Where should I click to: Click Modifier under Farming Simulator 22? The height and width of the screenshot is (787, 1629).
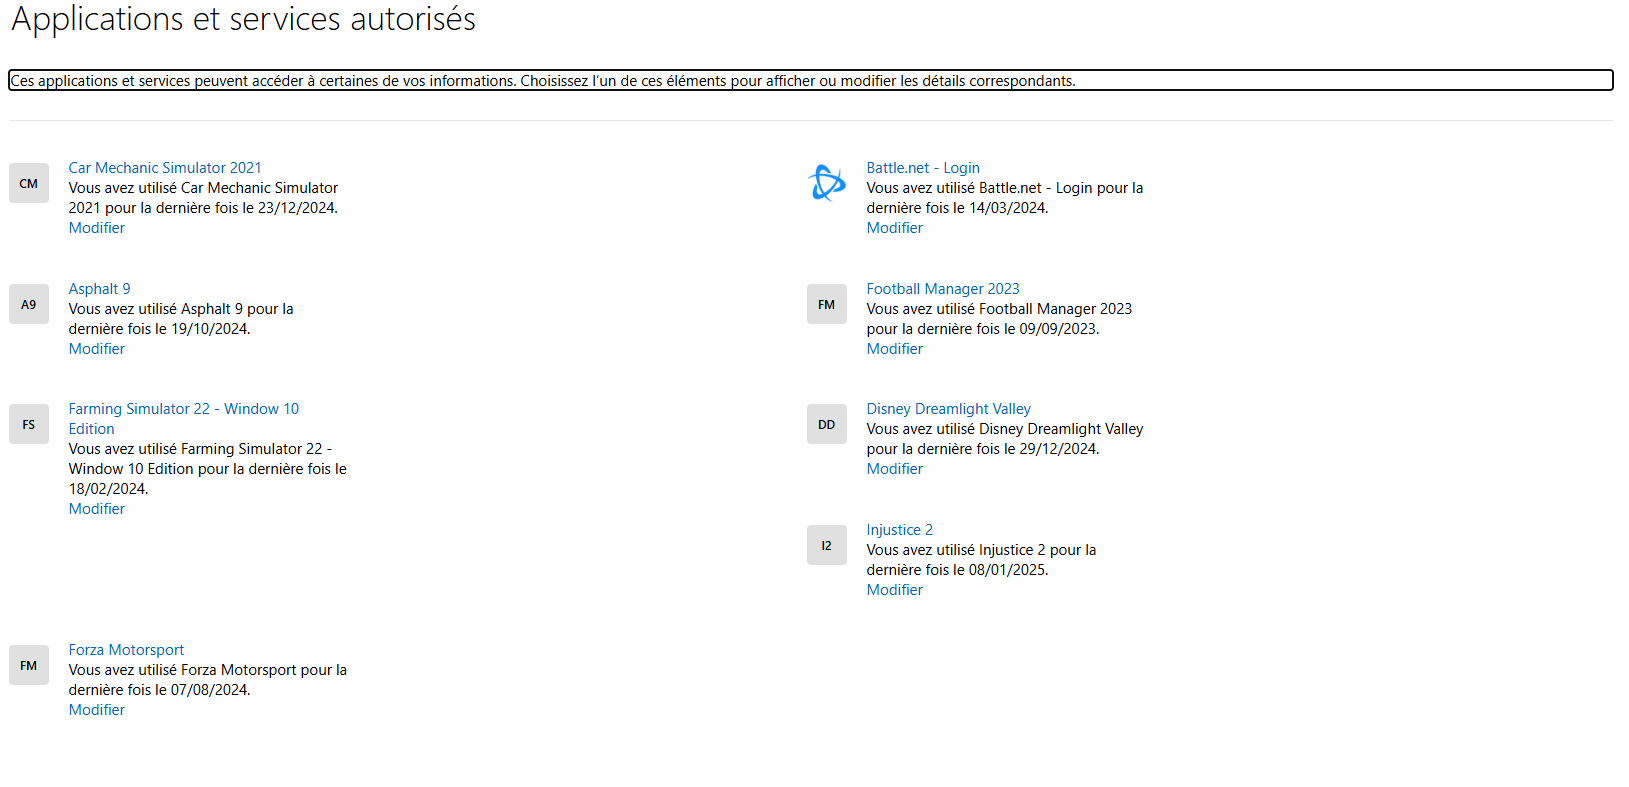click(x=97, y=509)
